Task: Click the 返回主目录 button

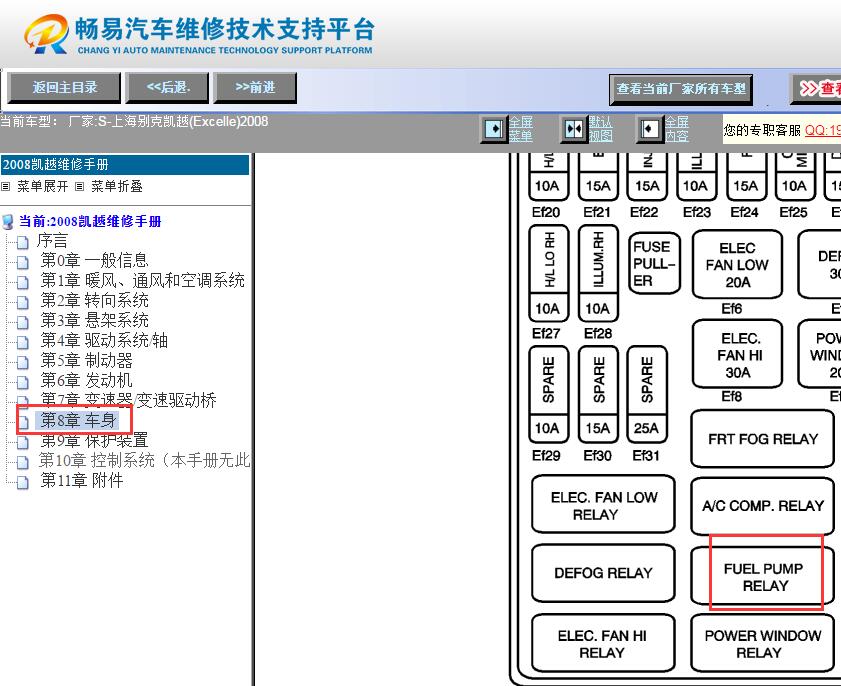Action: (x=64, y=87)
